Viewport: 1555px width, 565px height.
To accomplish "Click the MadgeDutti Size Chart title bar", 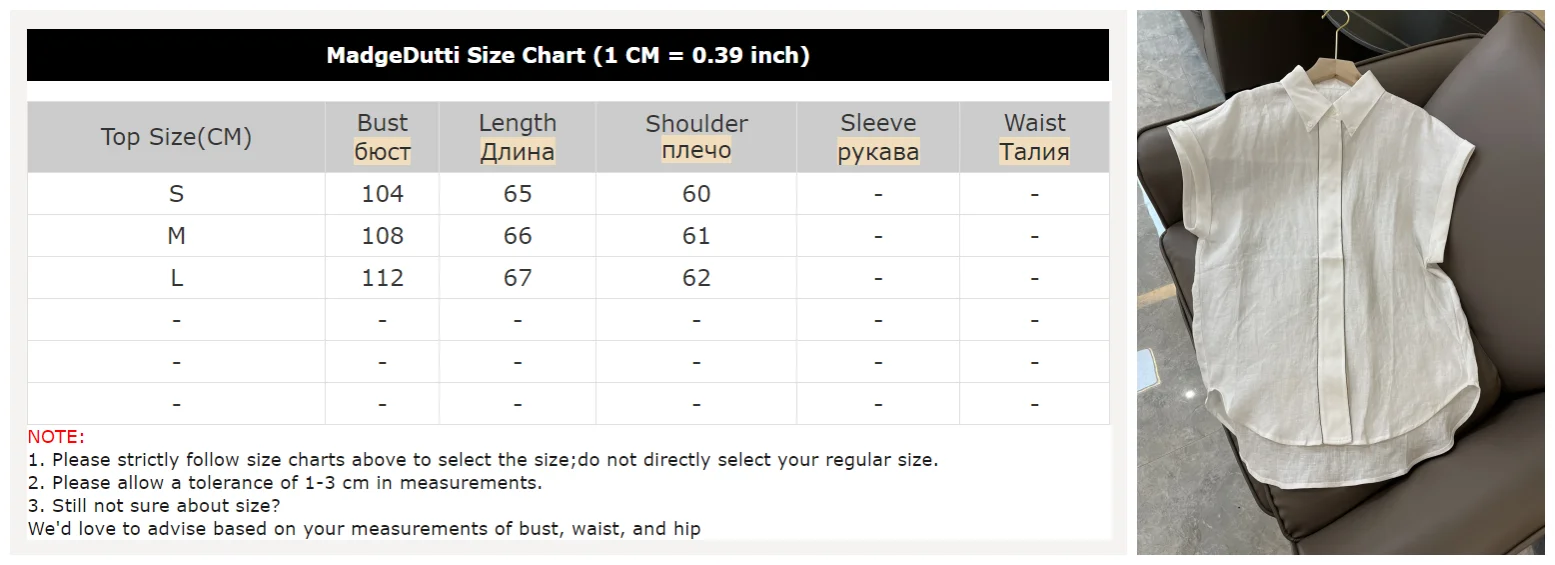I will click(x=567, y=55).
